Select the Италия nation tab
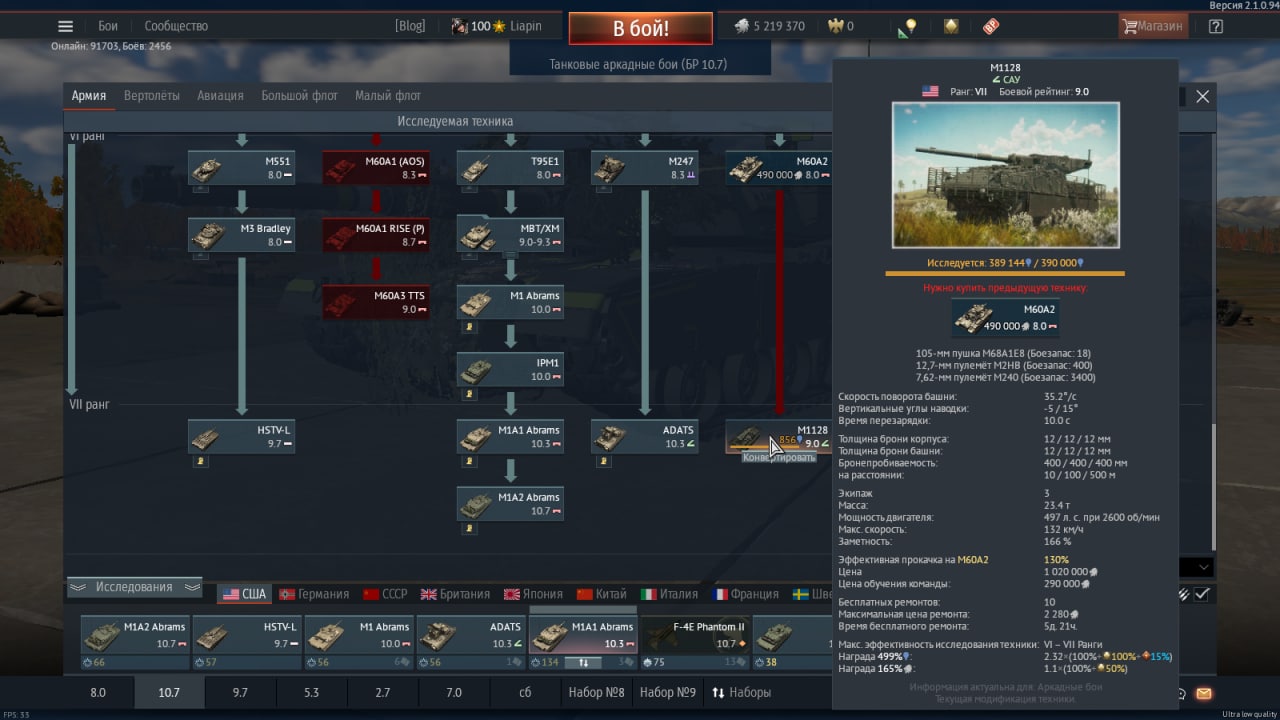 click(669, 594)
